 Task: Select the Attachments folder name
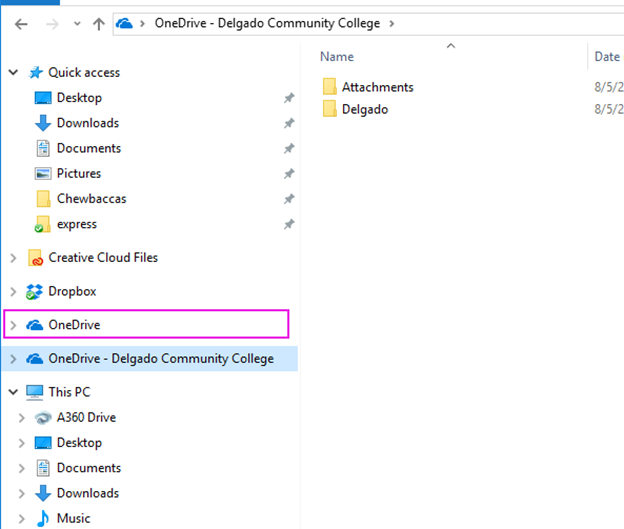pos(378,87)
